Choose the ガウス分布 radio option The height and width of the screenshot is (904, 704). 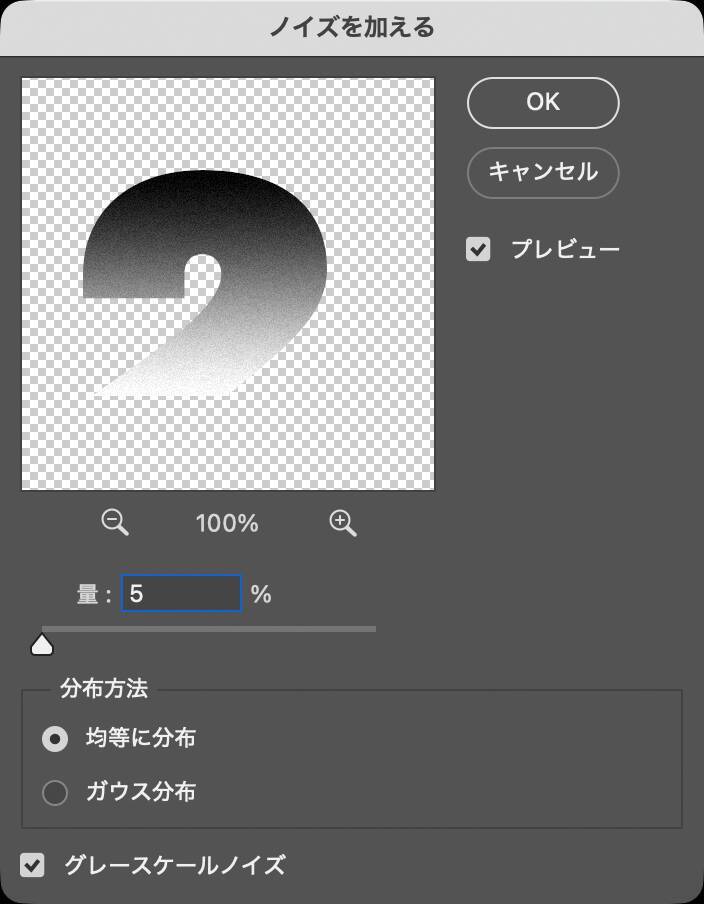pos(55,793)
